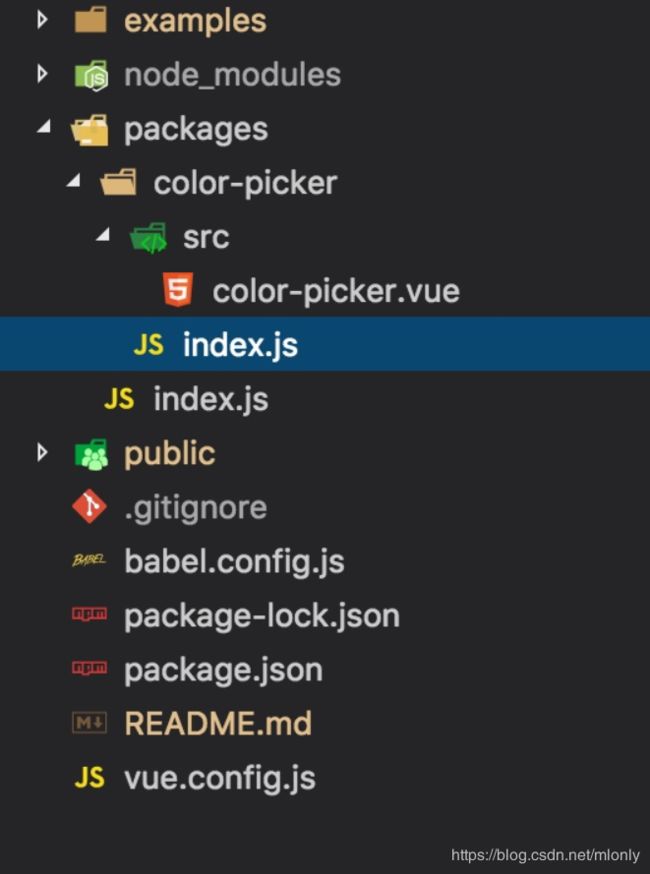Select the highlighted index.js file
The image size is (650, 874).
[325, 344]
